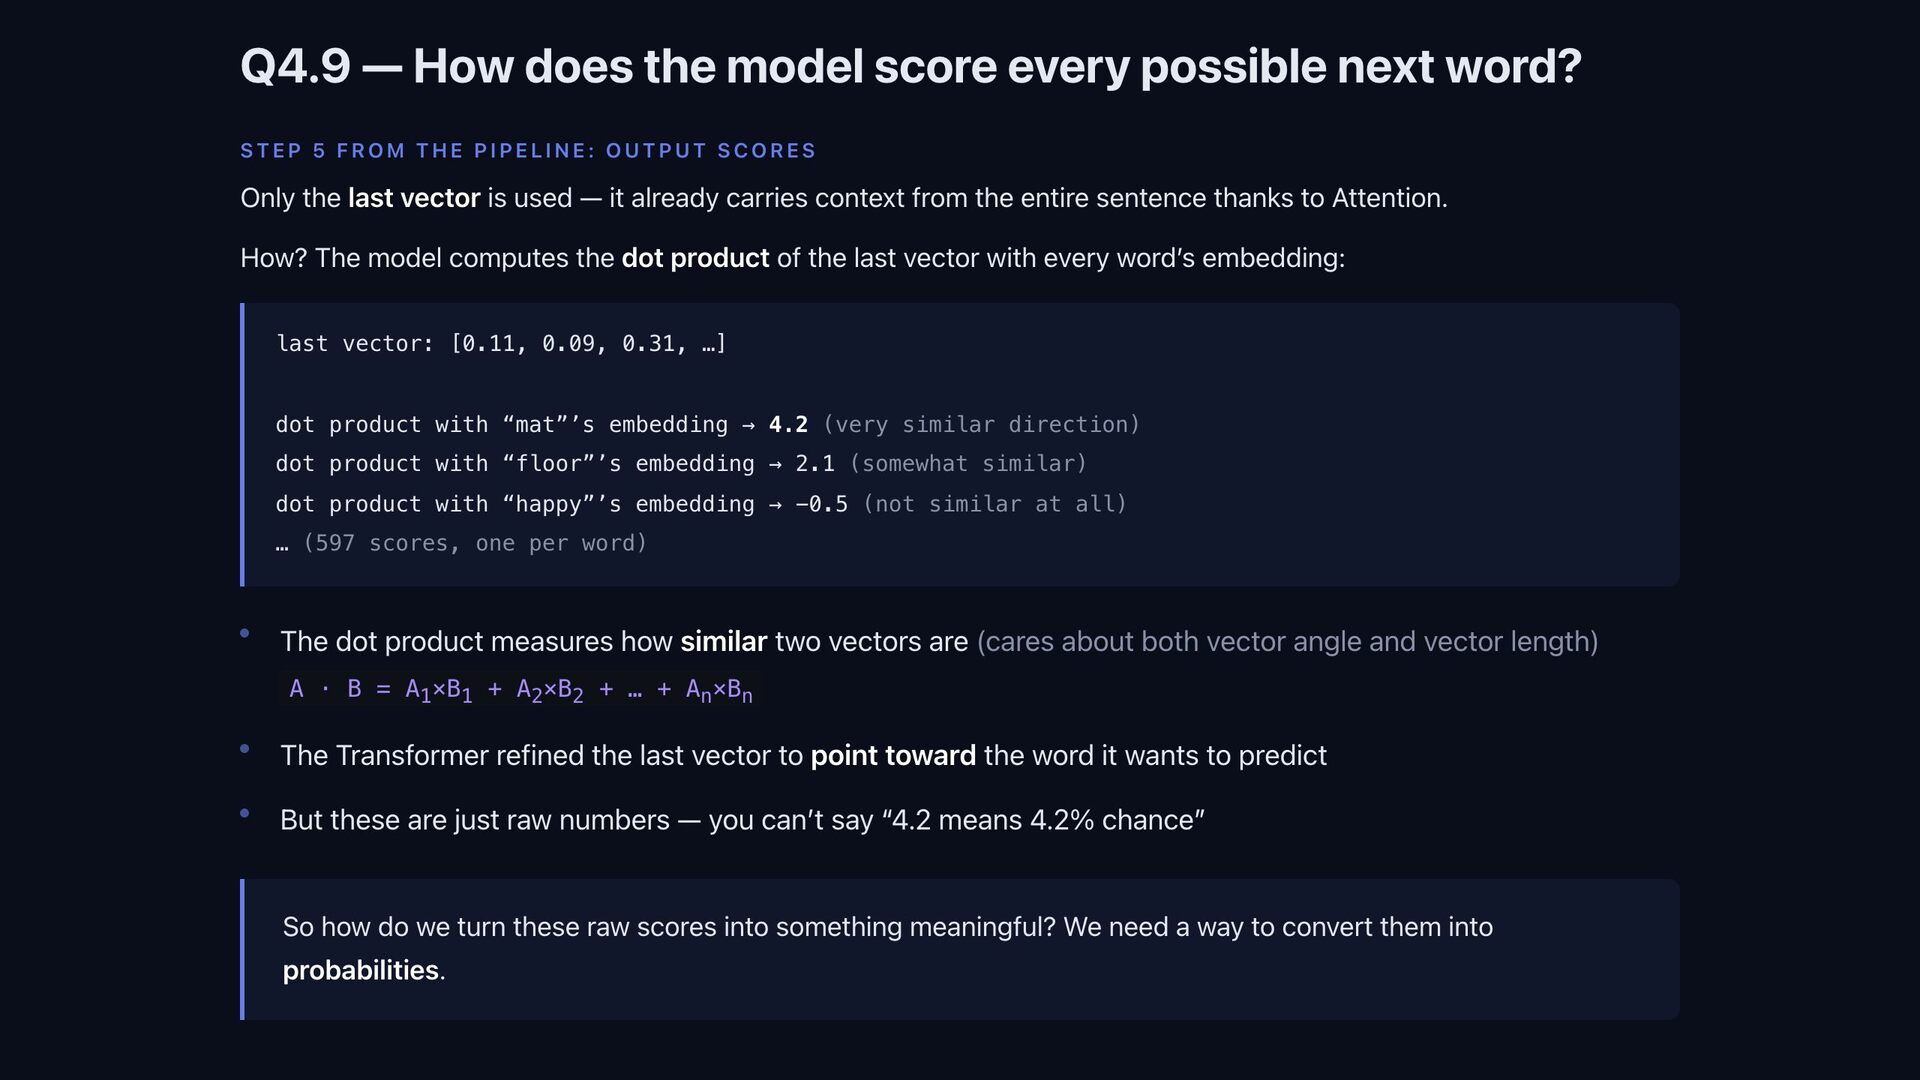Image resolution: width=1920 pixels, height=1080 pixels.
Task: Click the "mat" embedding dot product line
Action: click(500, 425)
